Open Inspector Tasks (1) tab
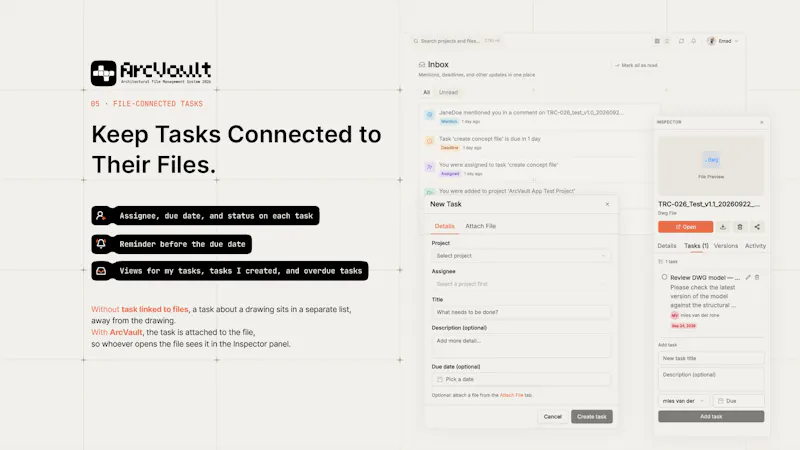Image resolution: width=800 pixels, height=450 pixels. [696, 246]
